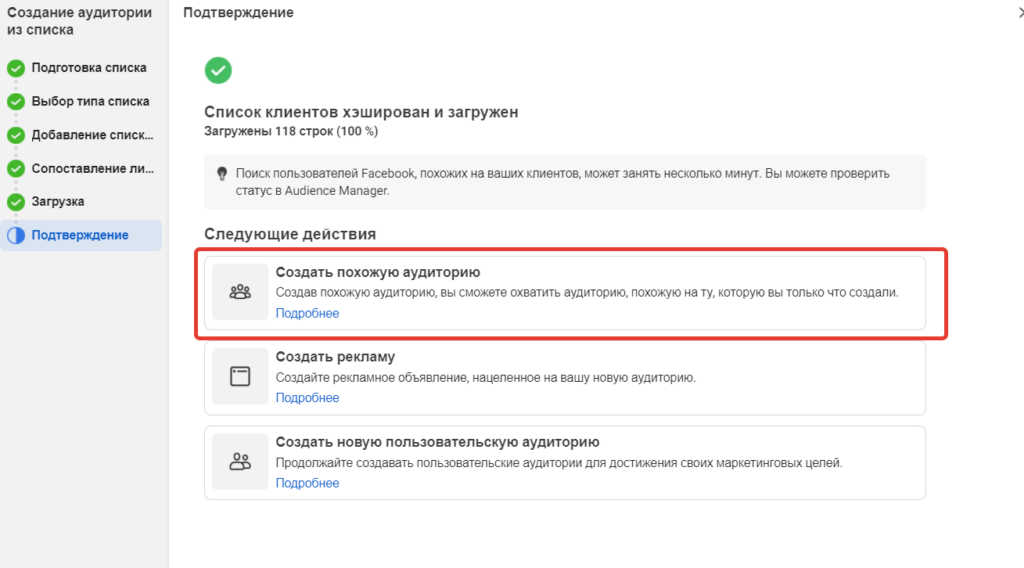
Task: Click the Следующие действия heading
Action: tap(290, 234)
